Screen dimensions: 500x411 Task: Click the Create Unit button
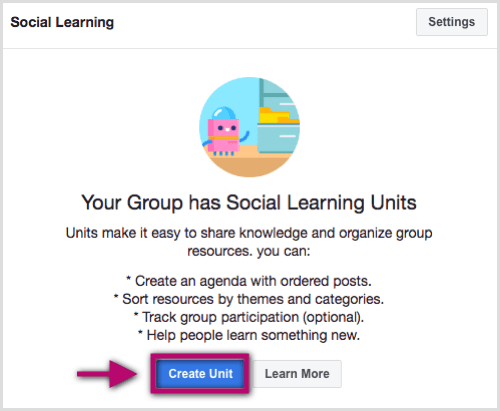pos(200,374)
